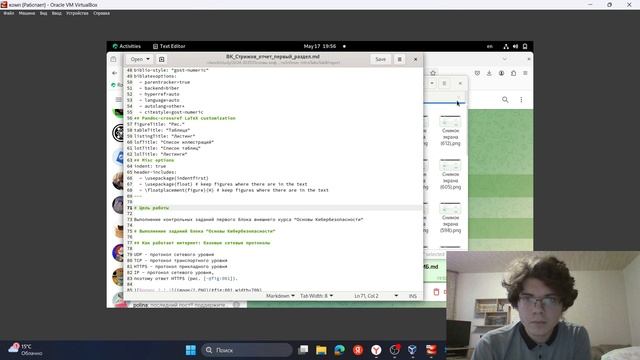Open the browser hamburger menu

click(x=525, y=73)
